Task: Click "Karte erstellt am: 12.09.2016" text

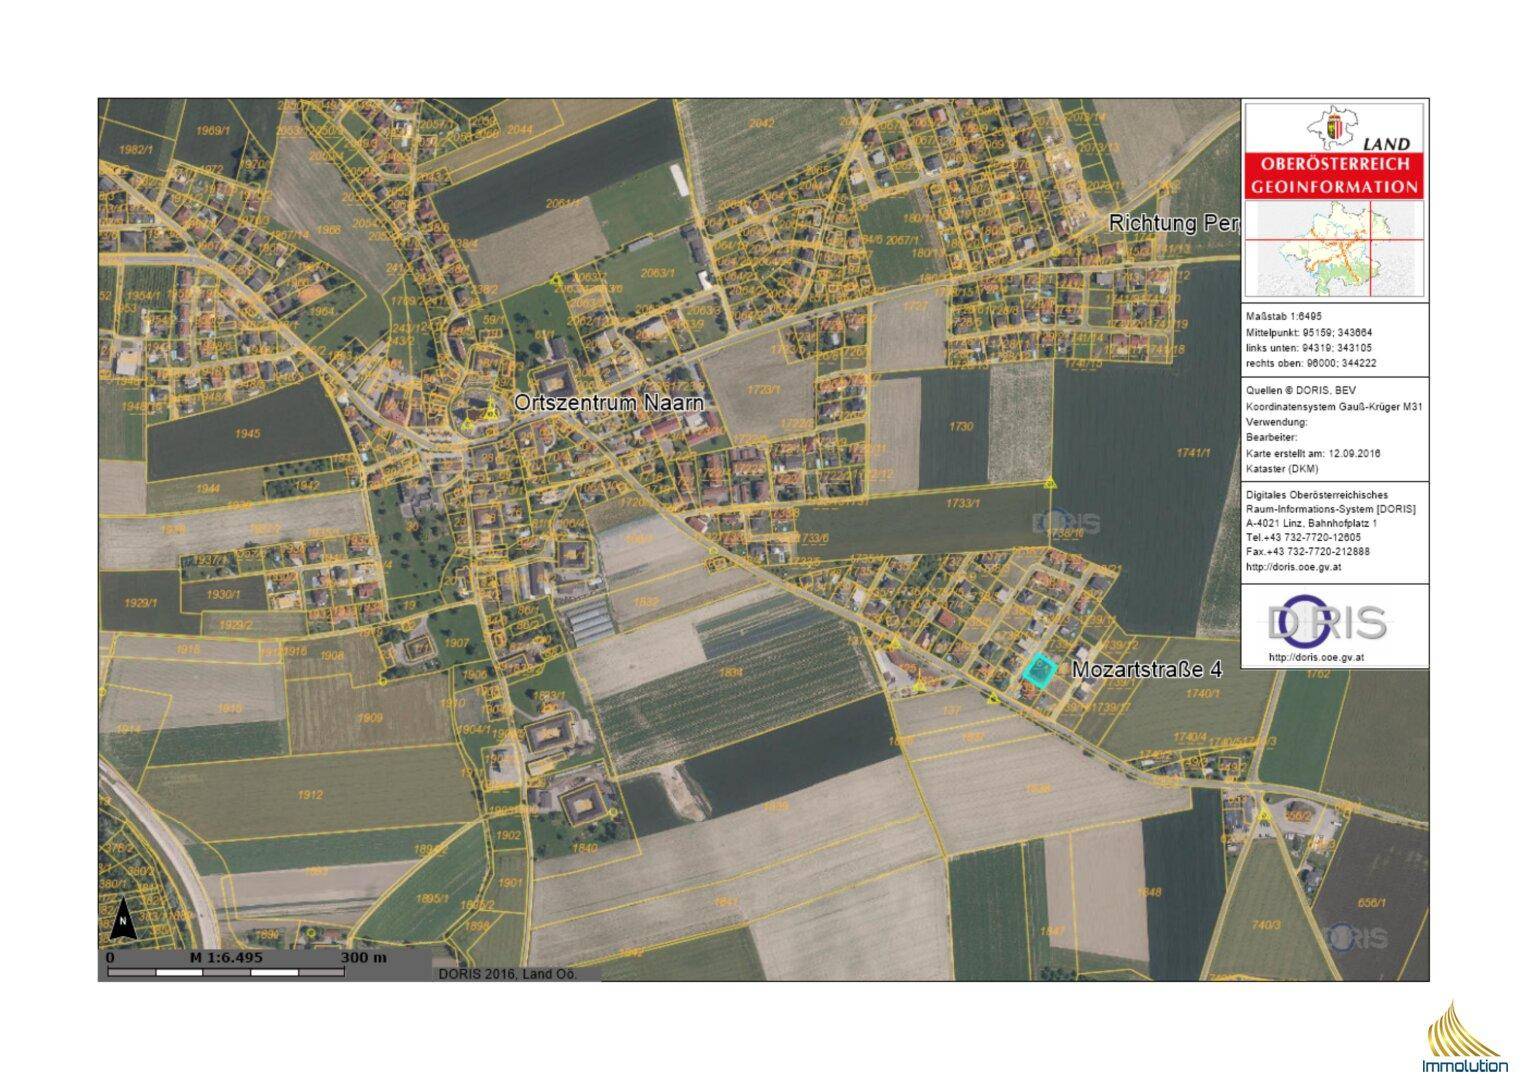Action: [1312, 453]
